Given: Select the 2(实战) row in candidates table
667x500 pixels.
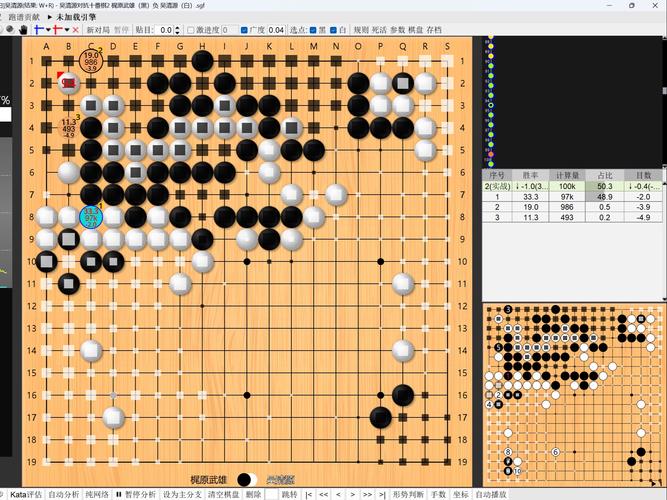Looking at the screenshot, I should tap(572, 186).
